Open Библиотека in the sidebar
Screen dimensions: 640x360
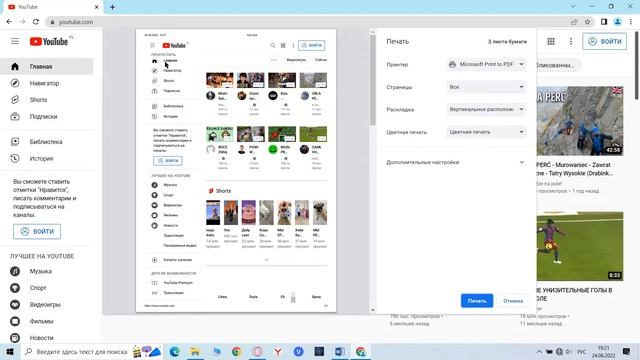click(47, 142)
